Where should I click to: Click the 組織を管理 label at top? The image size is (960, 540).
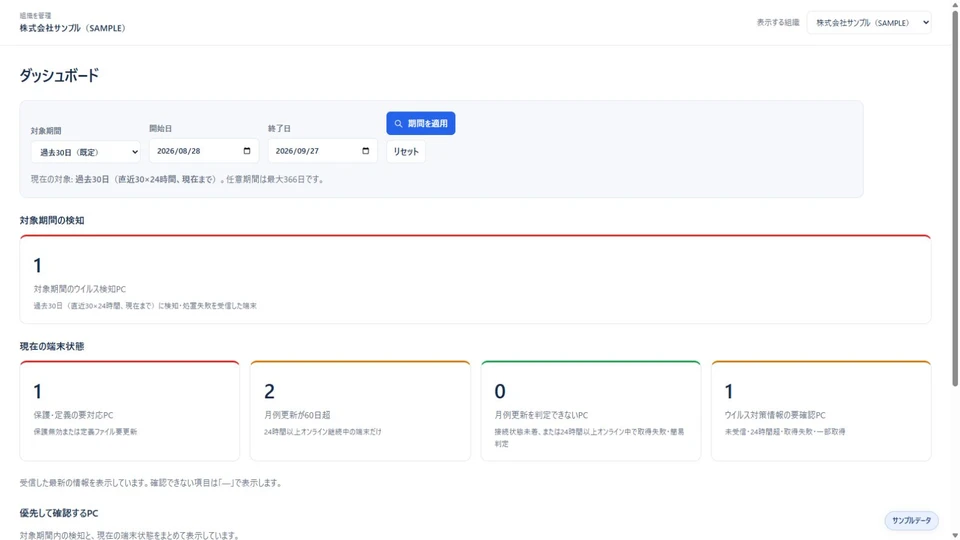[x=36, y=15]
